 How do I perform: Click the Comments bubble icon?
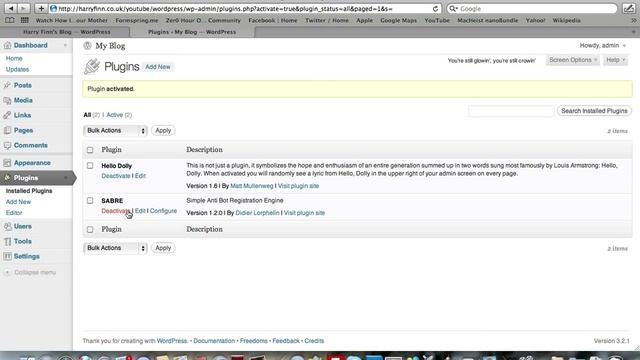click(x=7, y=145)
